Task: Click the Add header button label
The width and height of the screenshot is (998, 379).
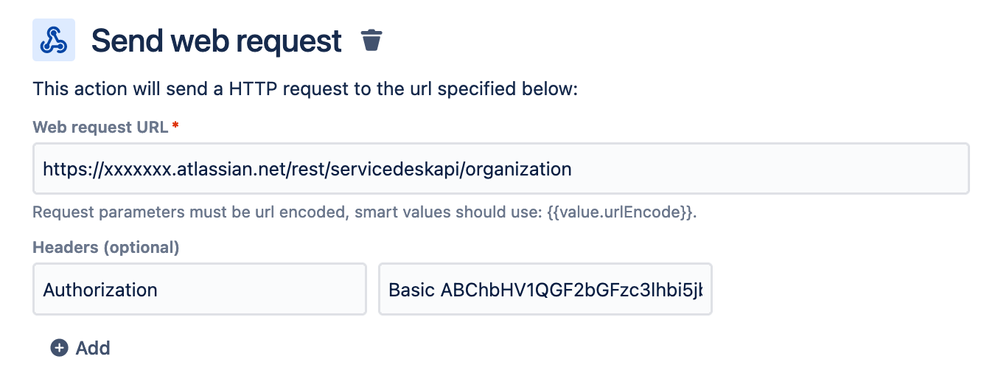Action: pos(93,348)
